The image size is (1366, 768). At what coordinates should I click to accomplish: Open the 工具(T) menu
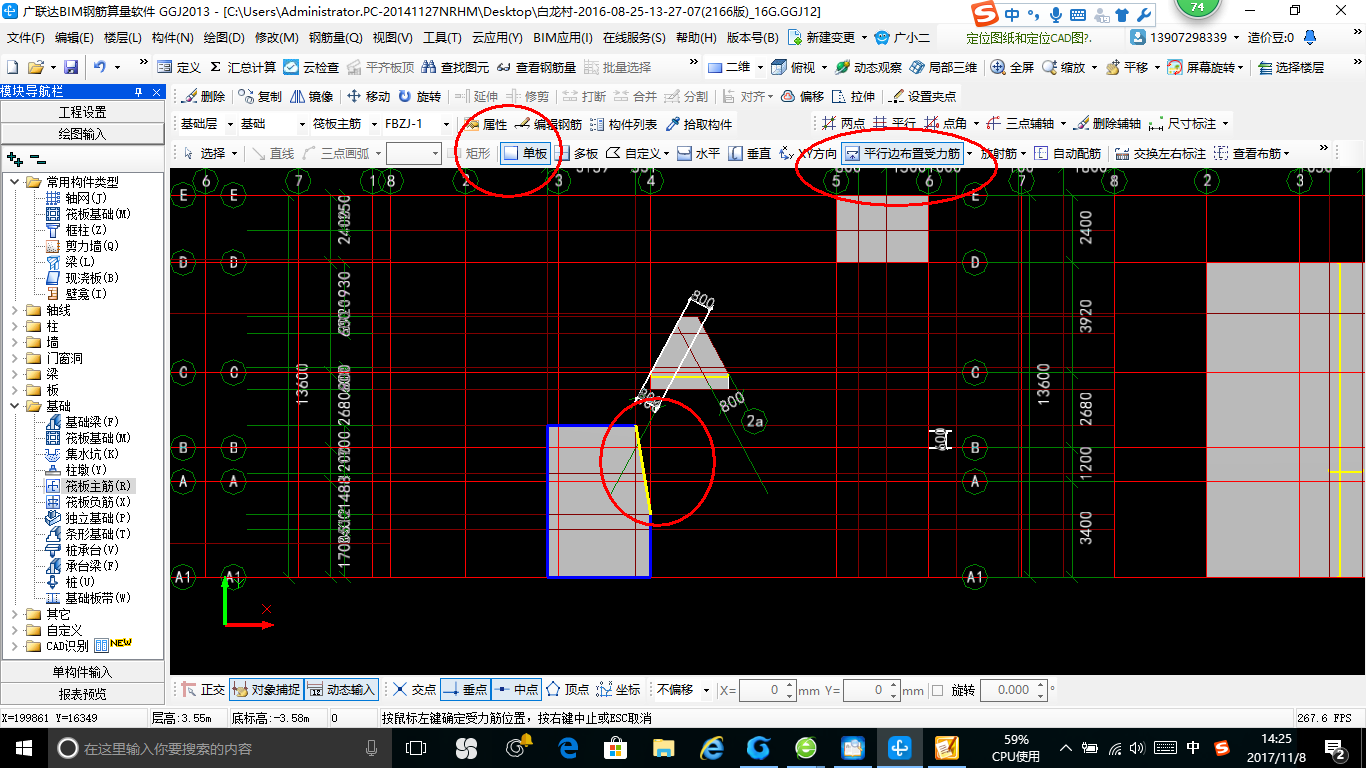(x=442, y=37)
